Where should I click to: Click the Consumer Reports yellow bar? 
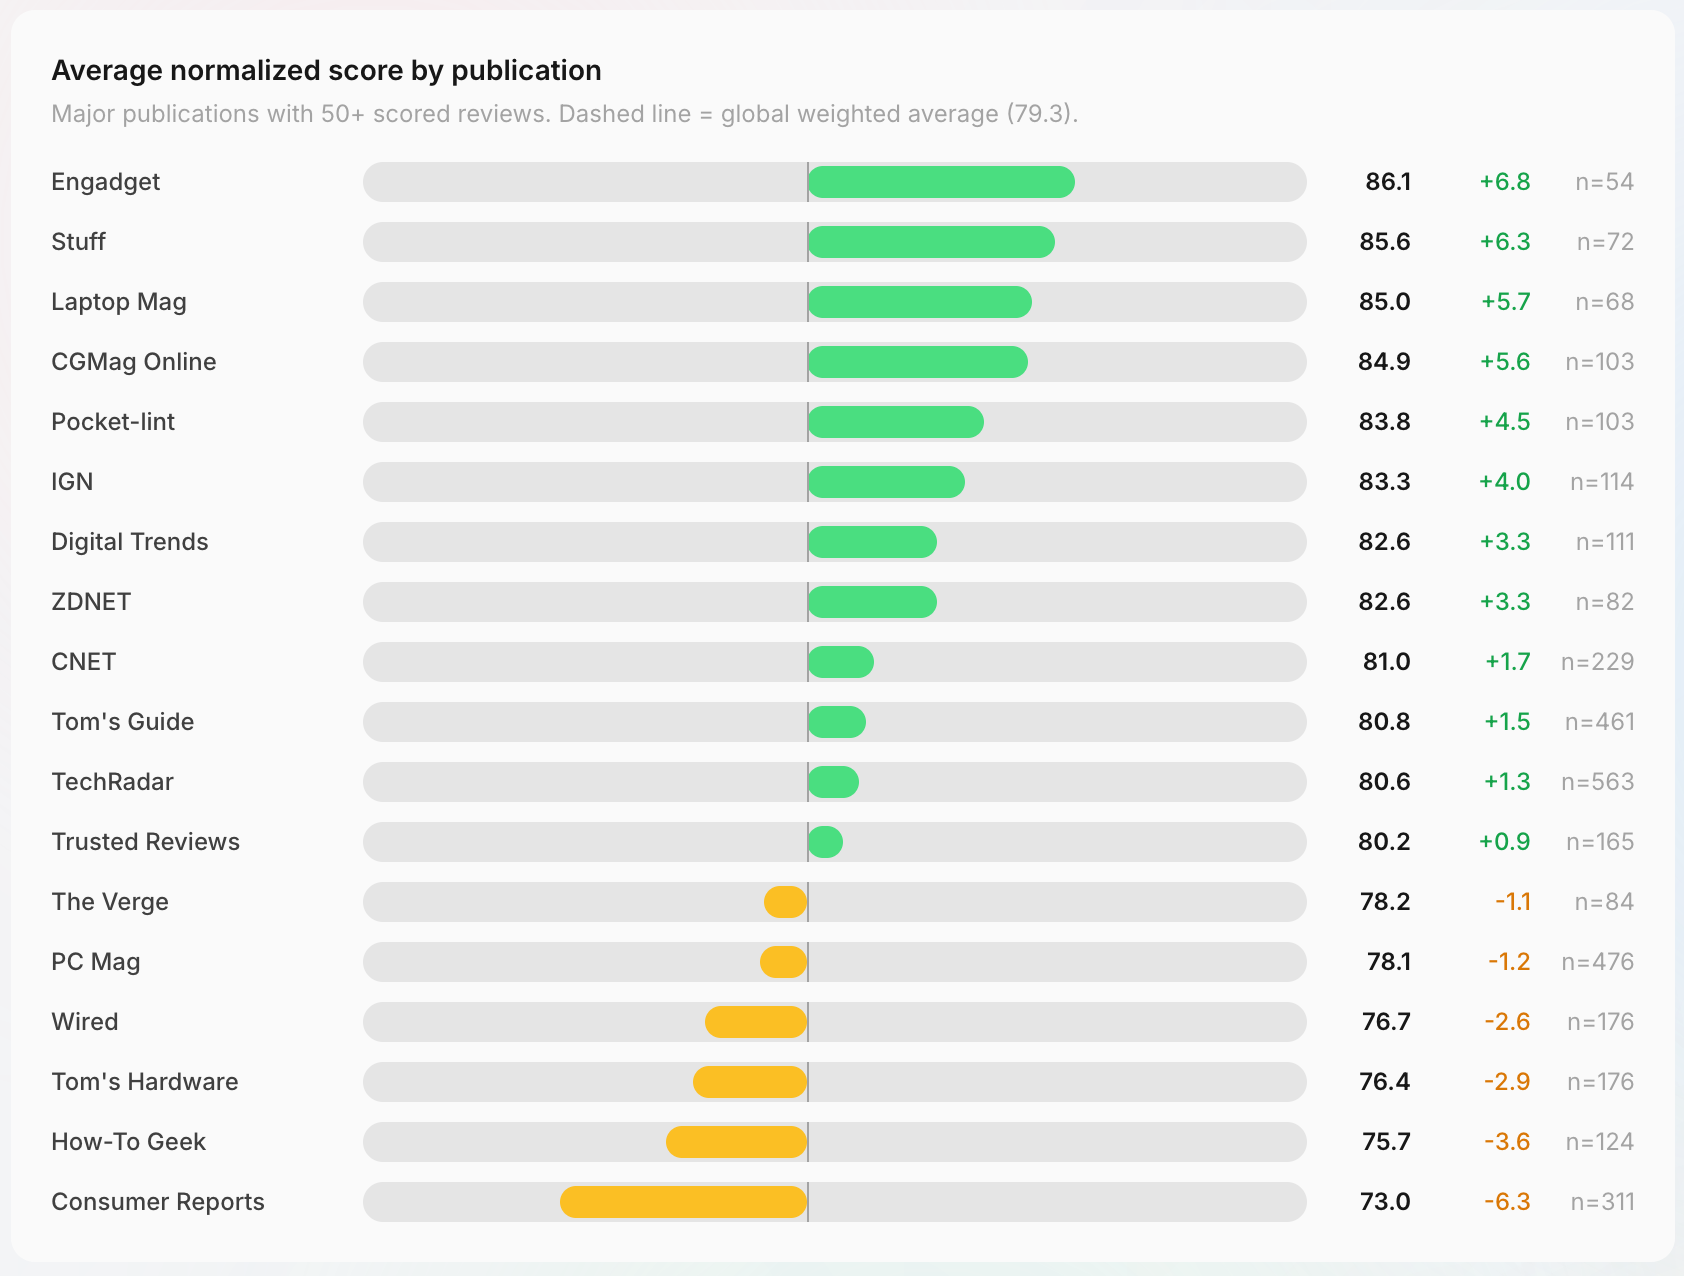click(x=683, y=1202)
